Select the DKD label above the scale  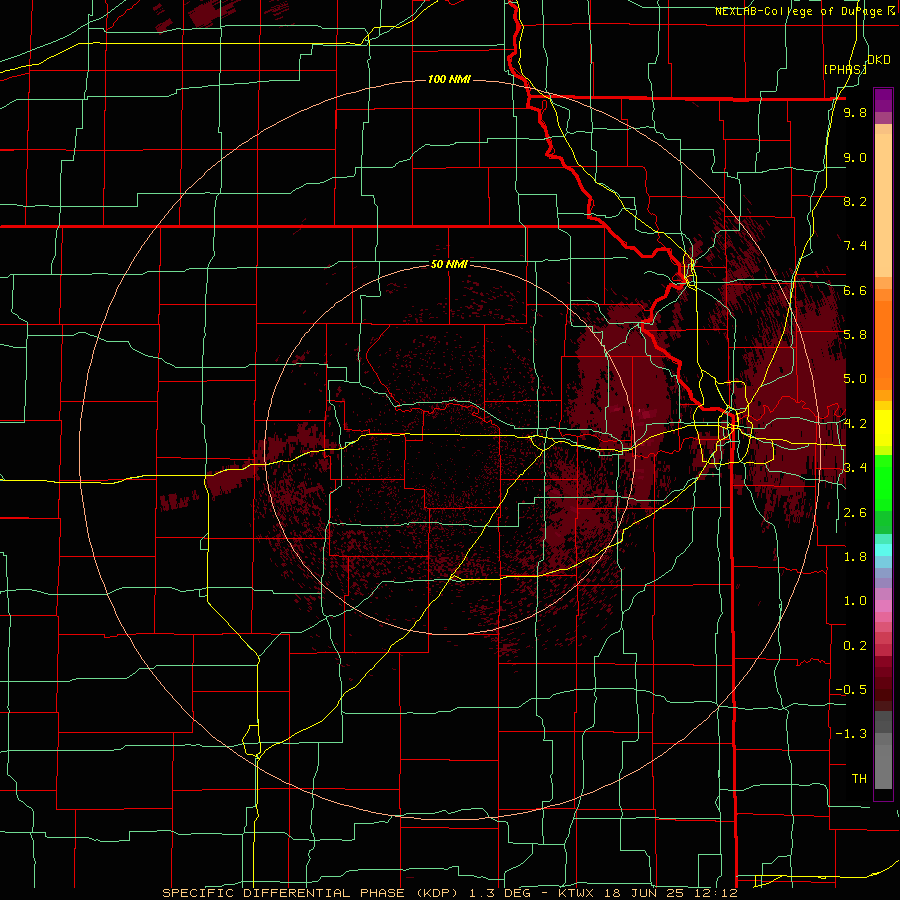(x=879, y=60)
